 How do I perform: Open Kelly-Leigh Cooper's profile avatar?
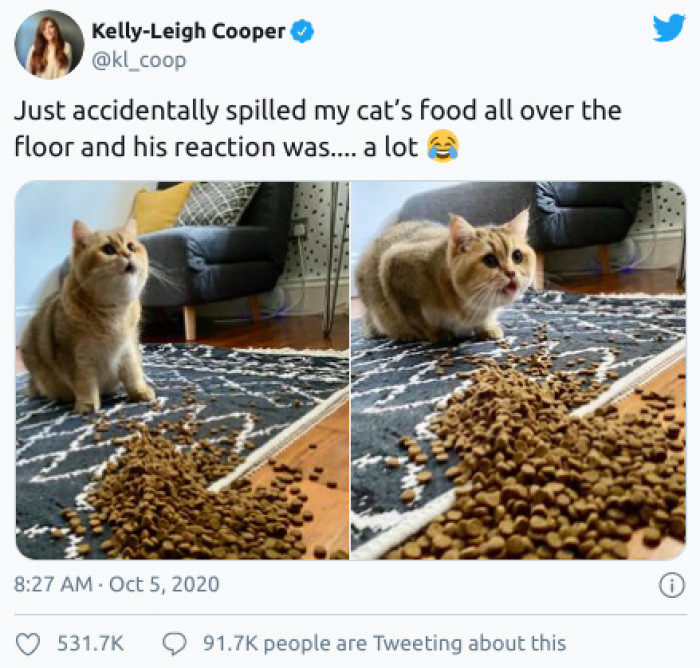point(49,45)
